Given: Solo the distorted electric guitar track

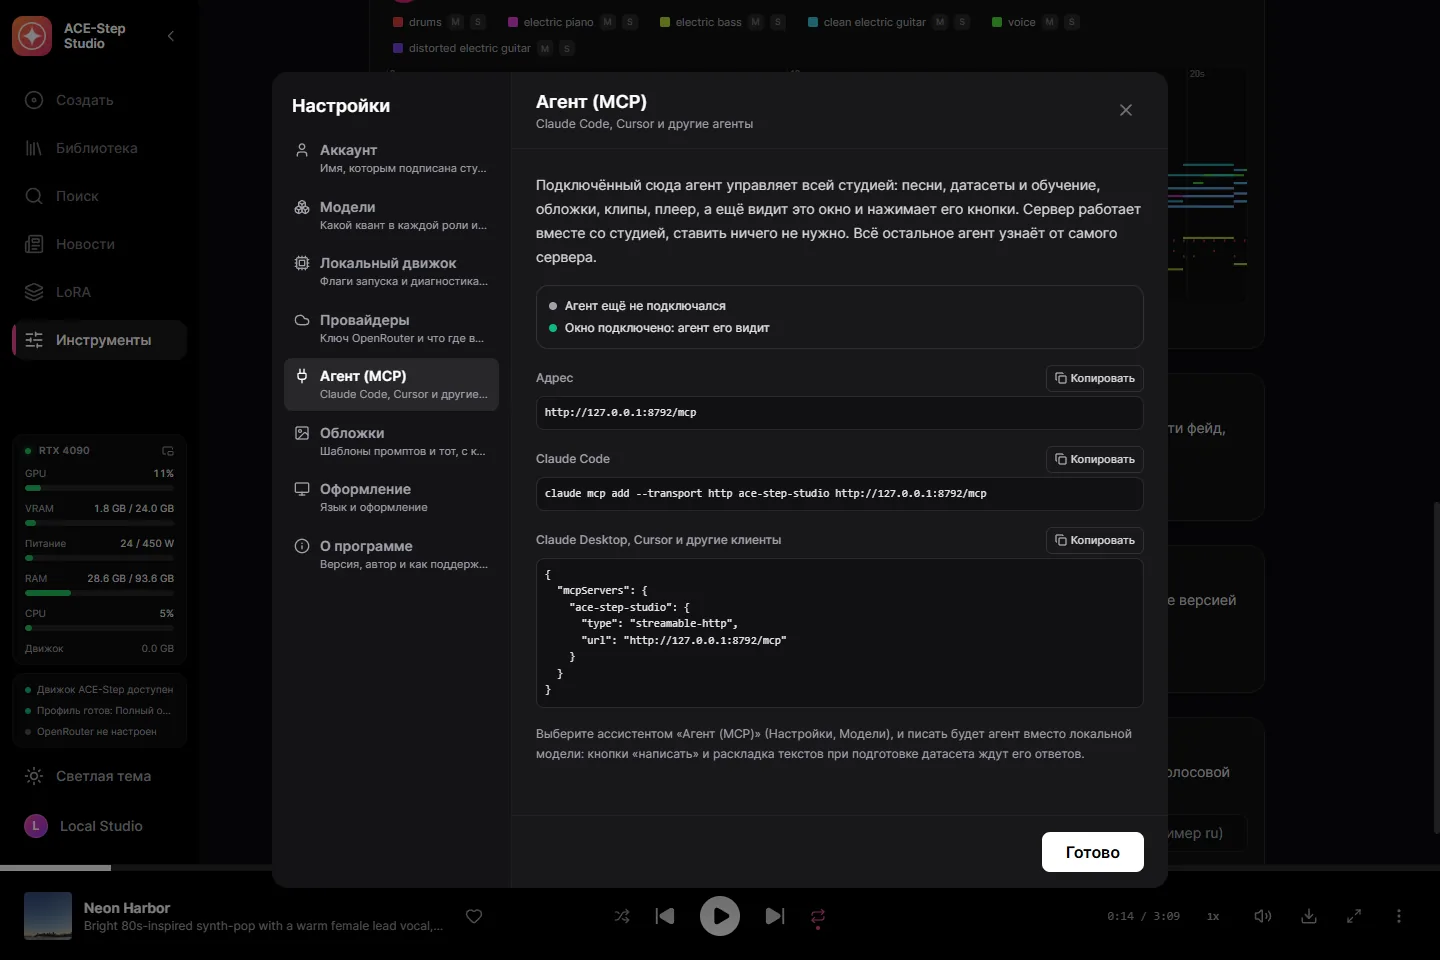Looking at the screenshot, I should (567, 48).
